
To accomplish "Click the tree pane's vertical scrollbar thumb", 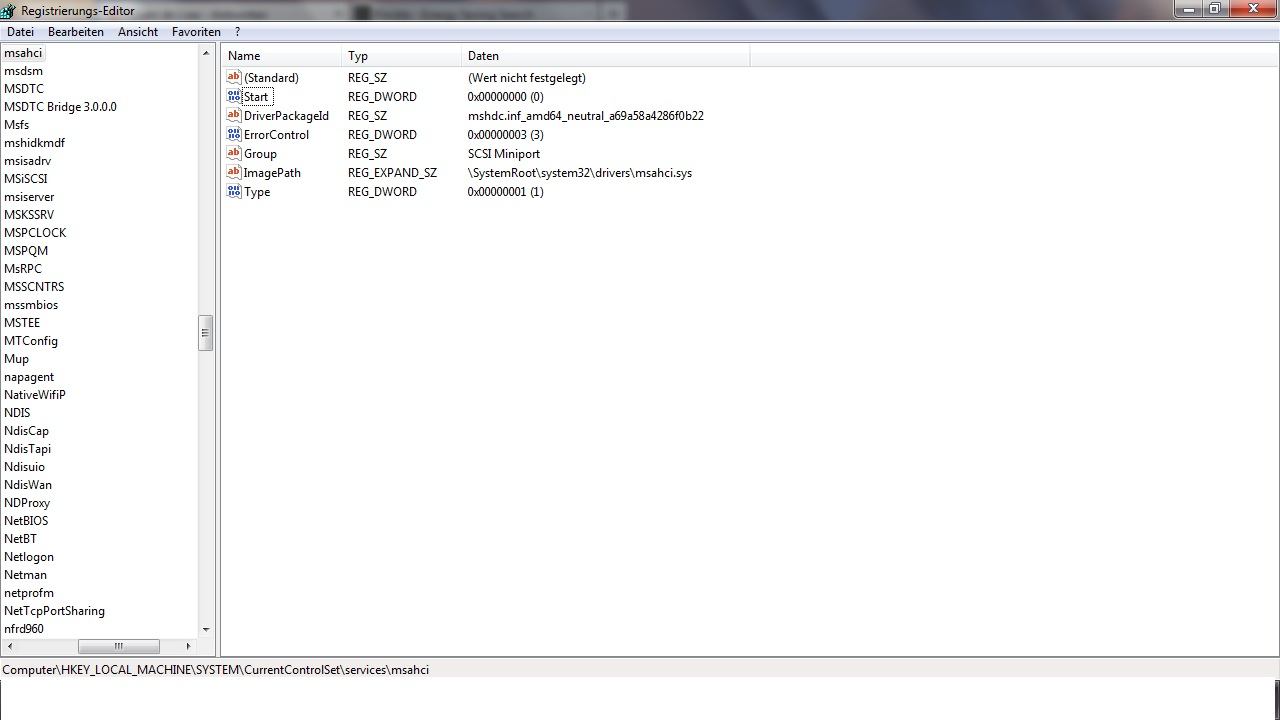I will [x=206, y=333].
